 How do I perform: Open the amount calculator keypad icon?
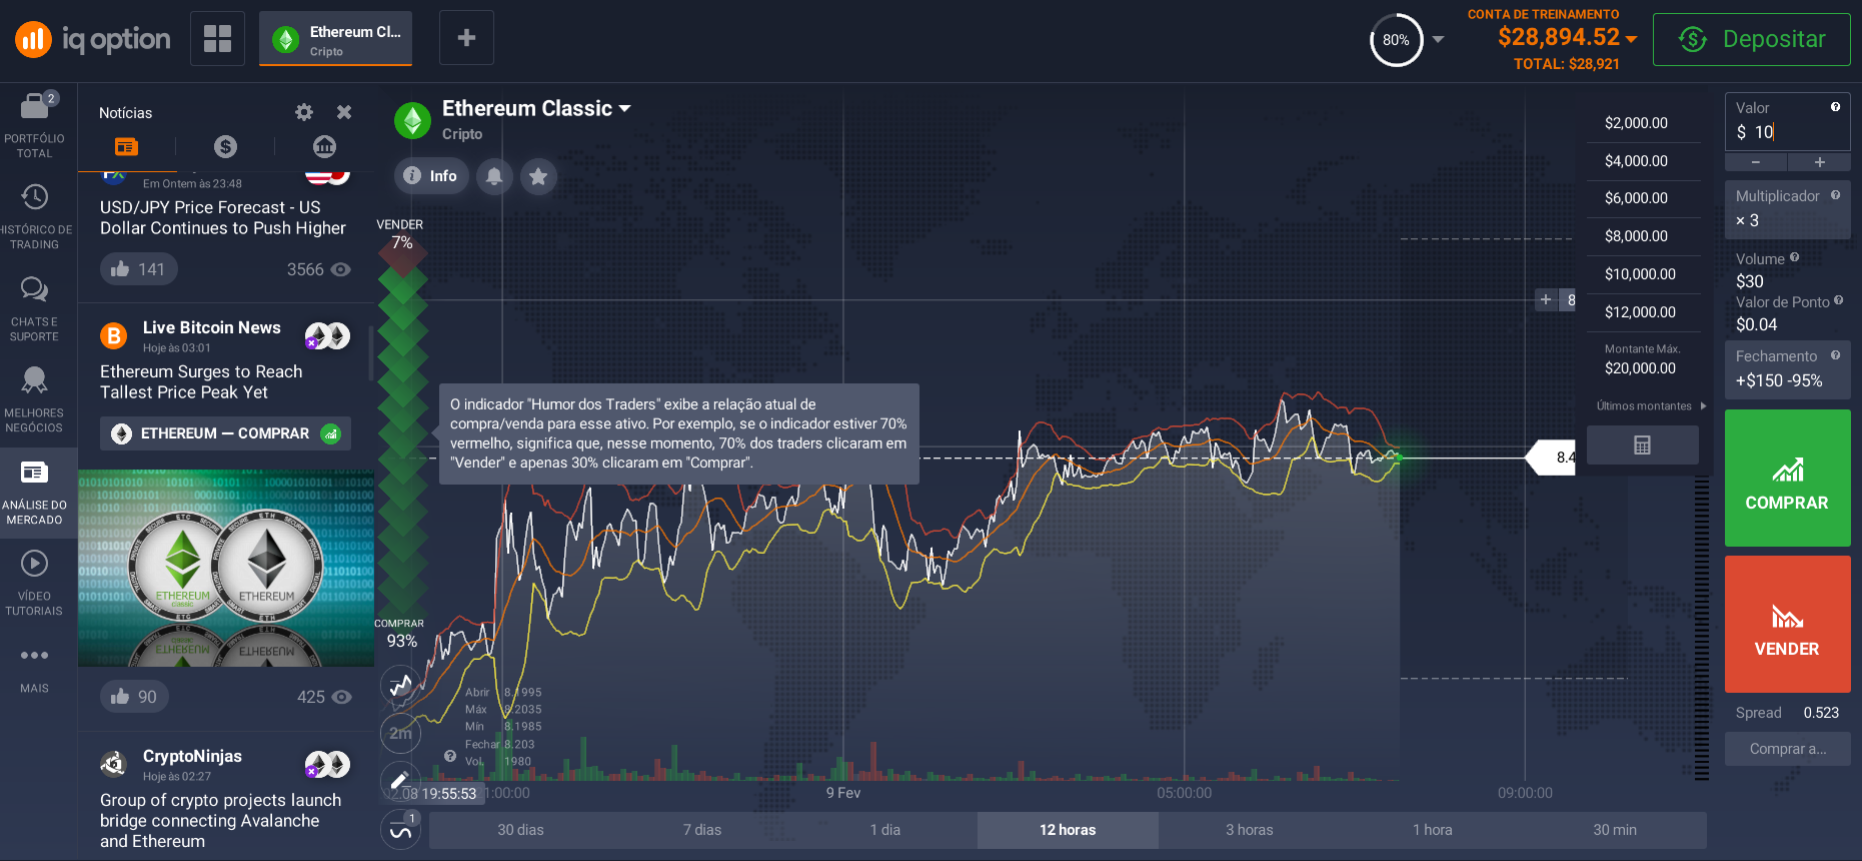click(1642, 445)
